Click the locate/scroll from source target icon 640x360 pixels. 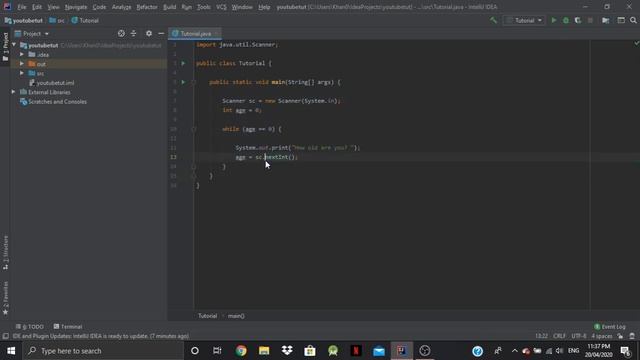click(x=121, y=33)
